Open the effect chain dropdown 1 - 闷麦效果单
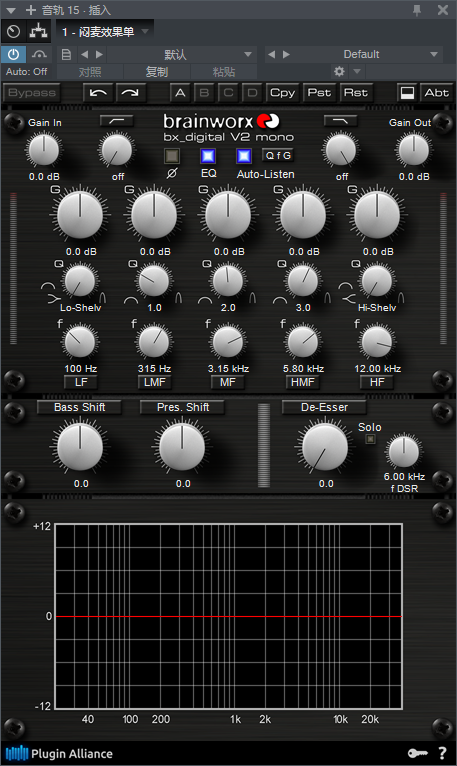The width and height of the screenshot is (457, 766). pos(105,32)
